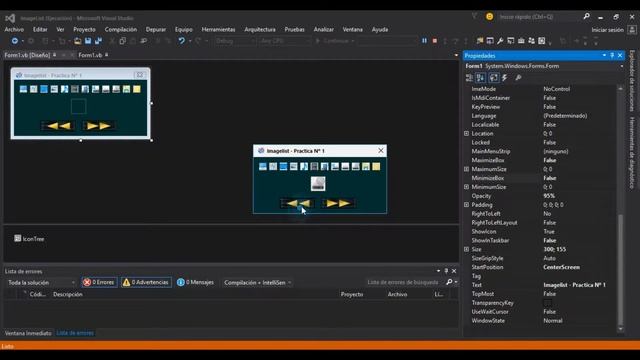The height and width of the screenshot is (360, 640).
Task: Open the Ayuda menu
Action: pos(380,29)
